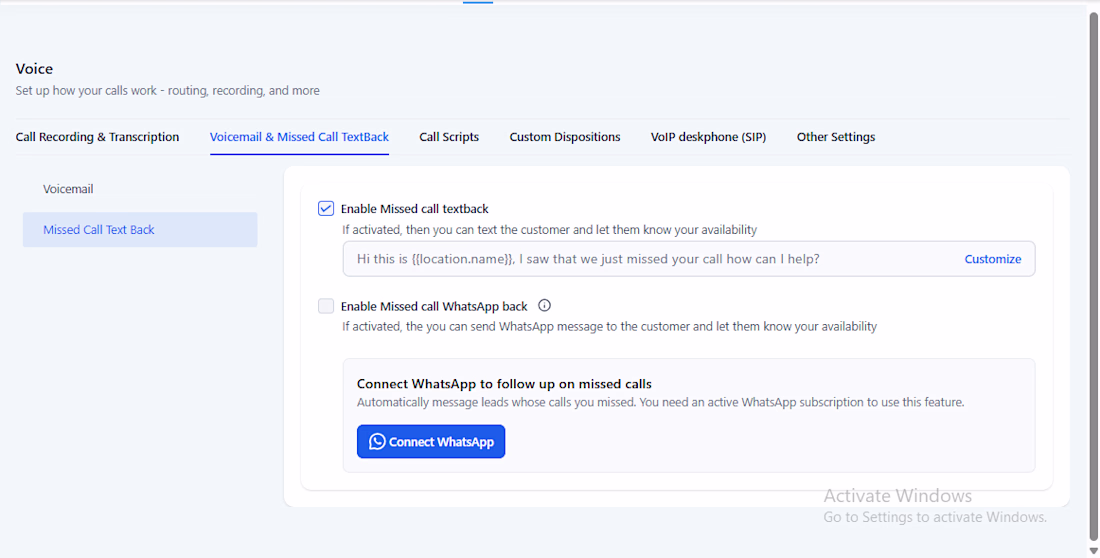Select Voicemail & Missed Call TextBack tab

click(300, 137)
